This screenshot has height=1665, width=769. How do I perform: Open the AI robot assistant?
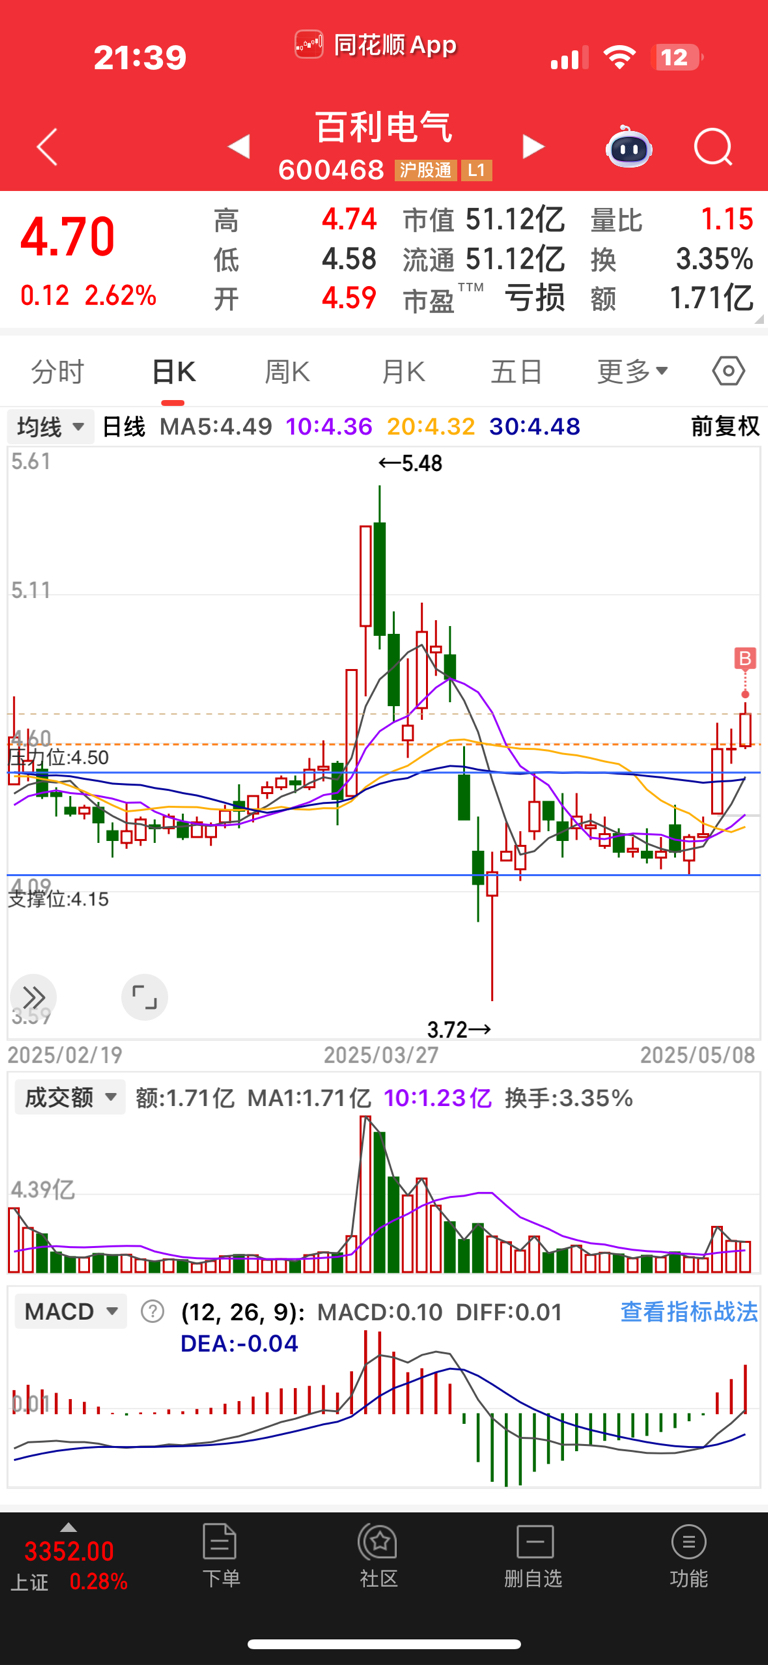click(x=629, y=147)
